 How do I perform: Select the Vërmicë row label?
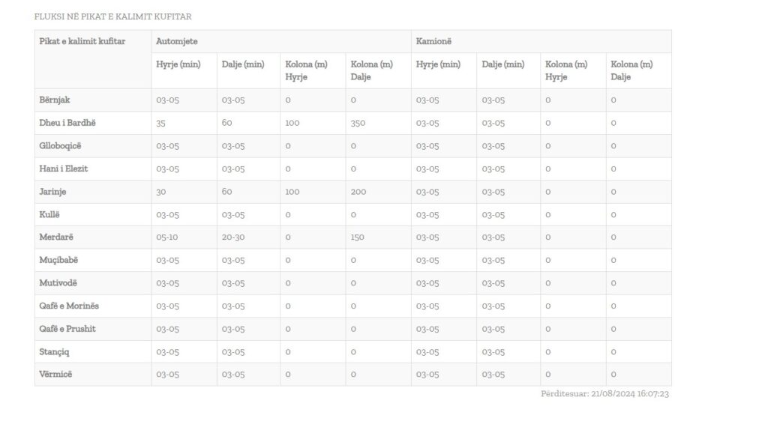(55, 374)
